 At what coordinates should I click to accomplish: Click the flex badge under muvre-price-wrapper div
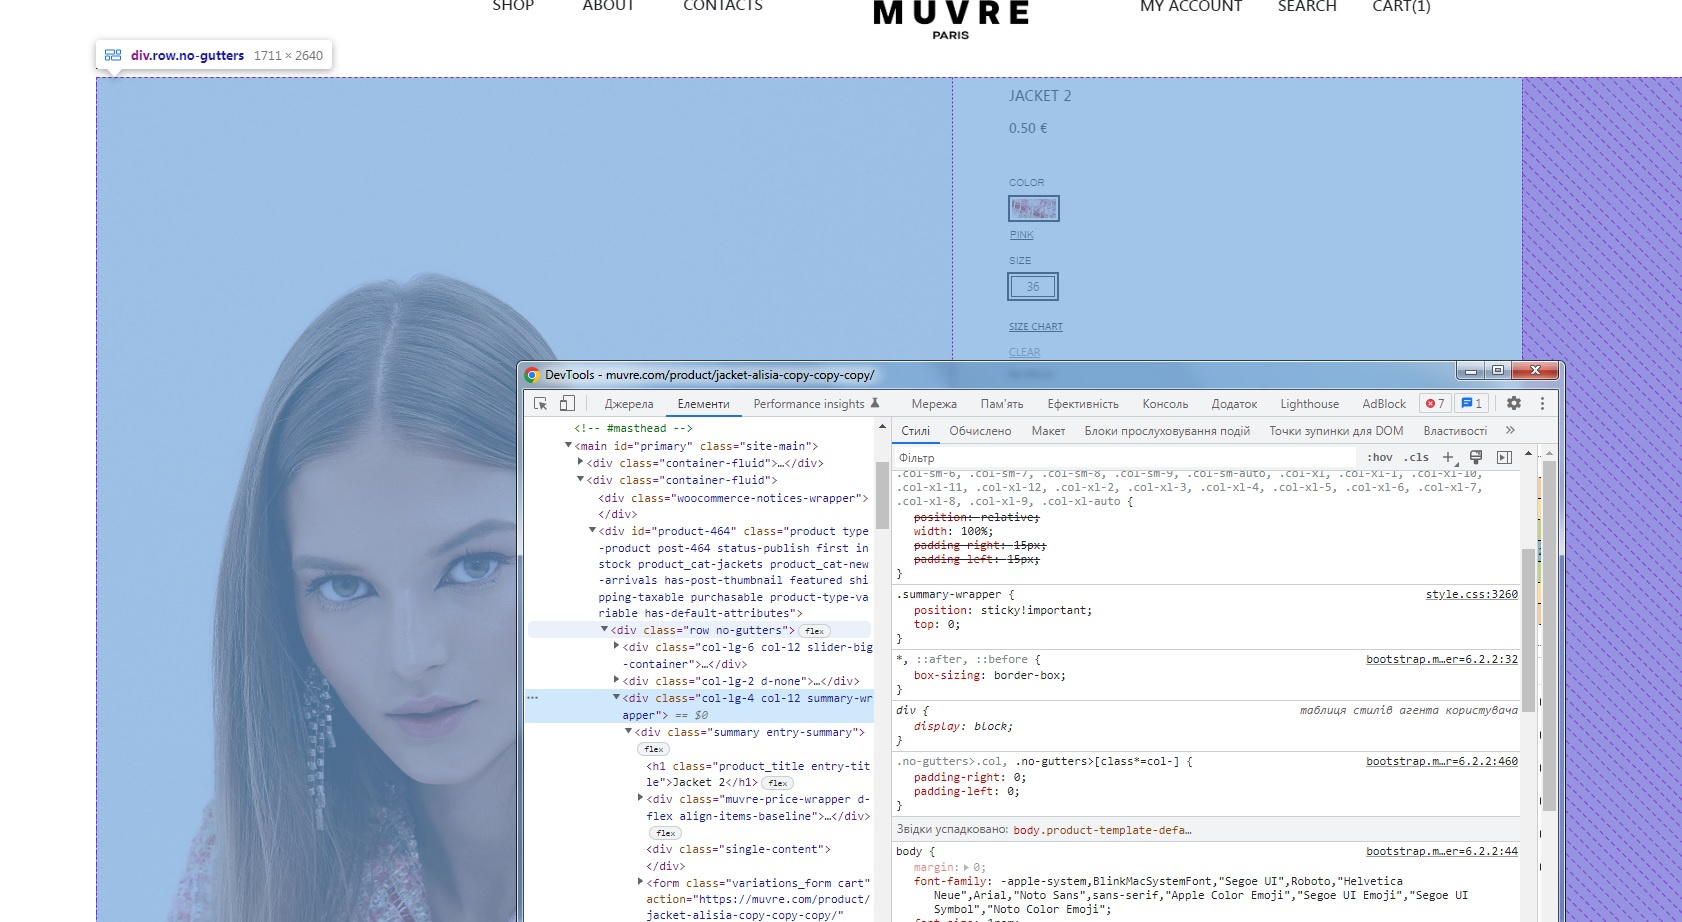click(x=666, y=833)
